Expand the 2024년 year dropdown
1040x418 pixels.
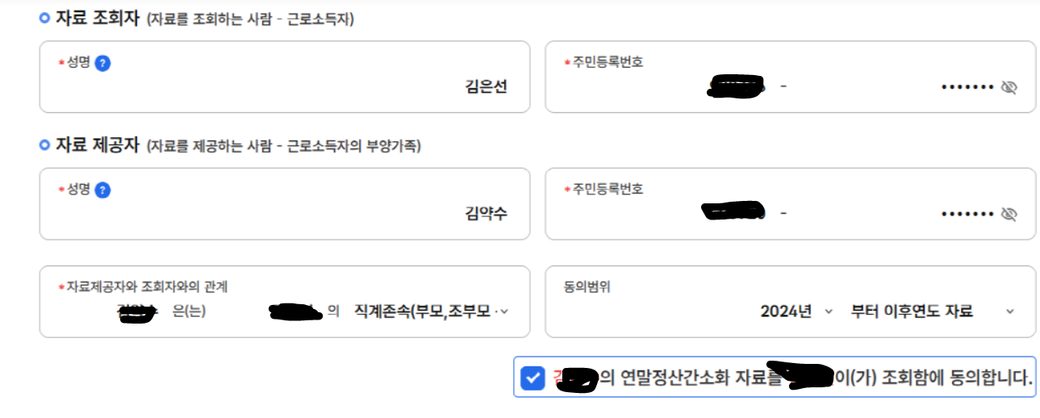coord(796,311)
